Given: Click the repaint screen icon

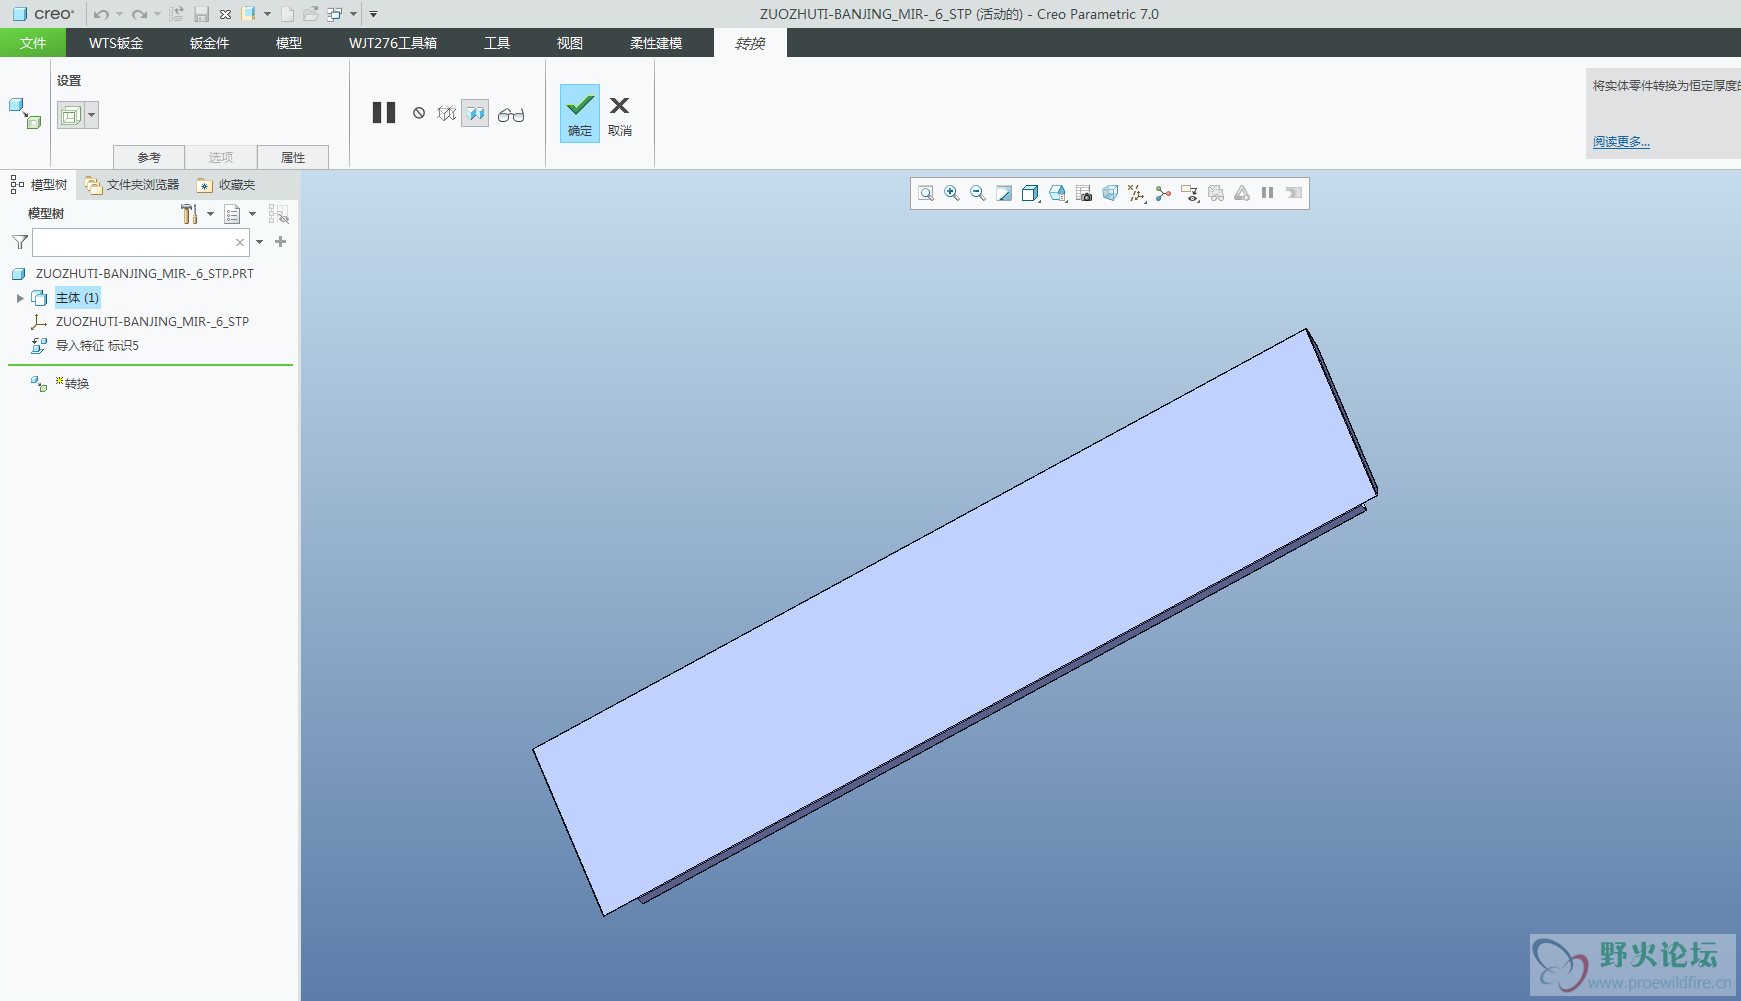Looking at the screenshot, I should click(x=1004, y=193).
